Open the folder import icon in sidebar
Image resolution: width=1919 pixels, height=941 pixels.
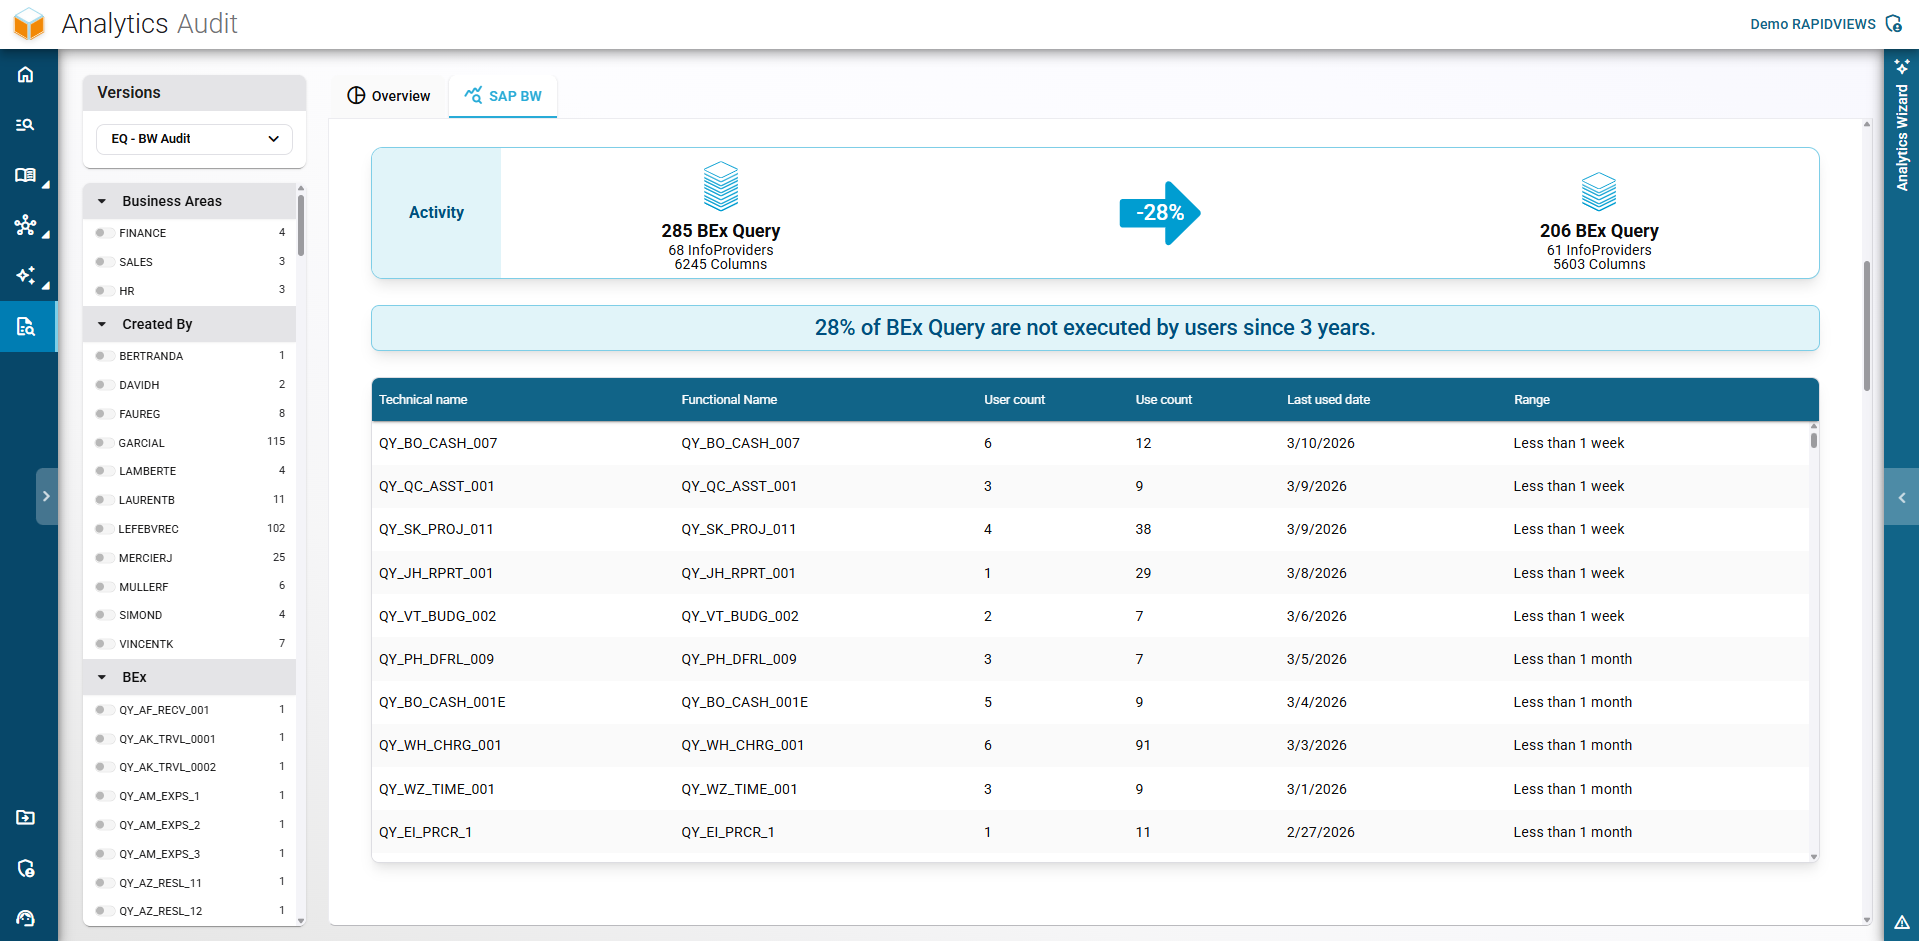coord(26,817)
